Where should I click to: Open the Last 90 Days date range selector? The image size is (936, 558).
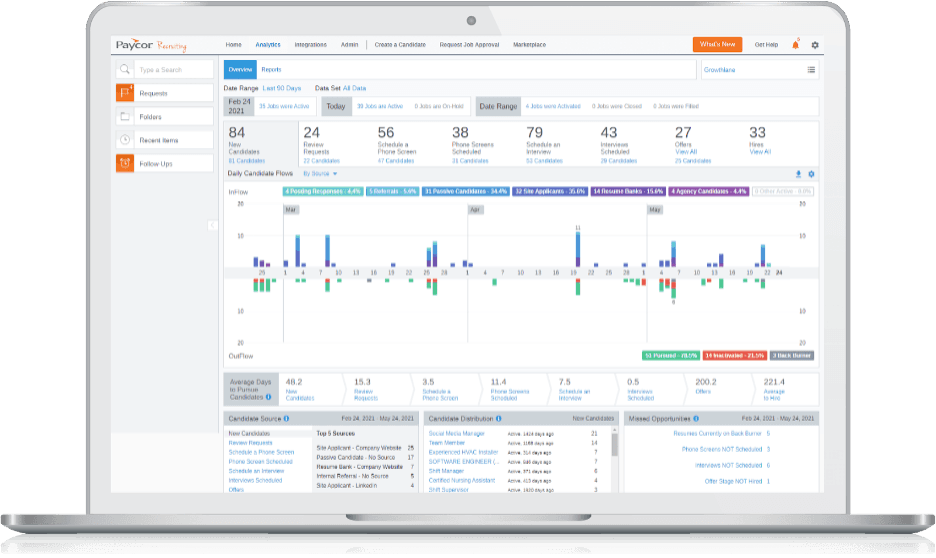[282, 88]
